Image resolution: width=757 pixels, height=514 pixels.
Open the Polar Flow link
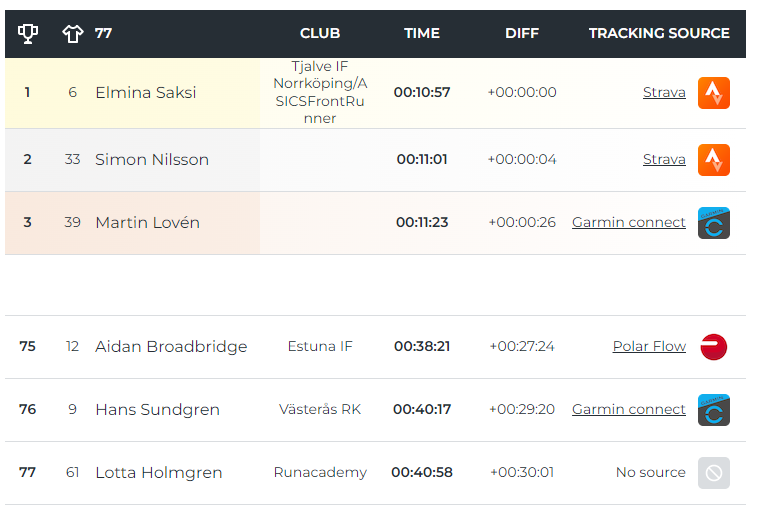click(649, 346)
